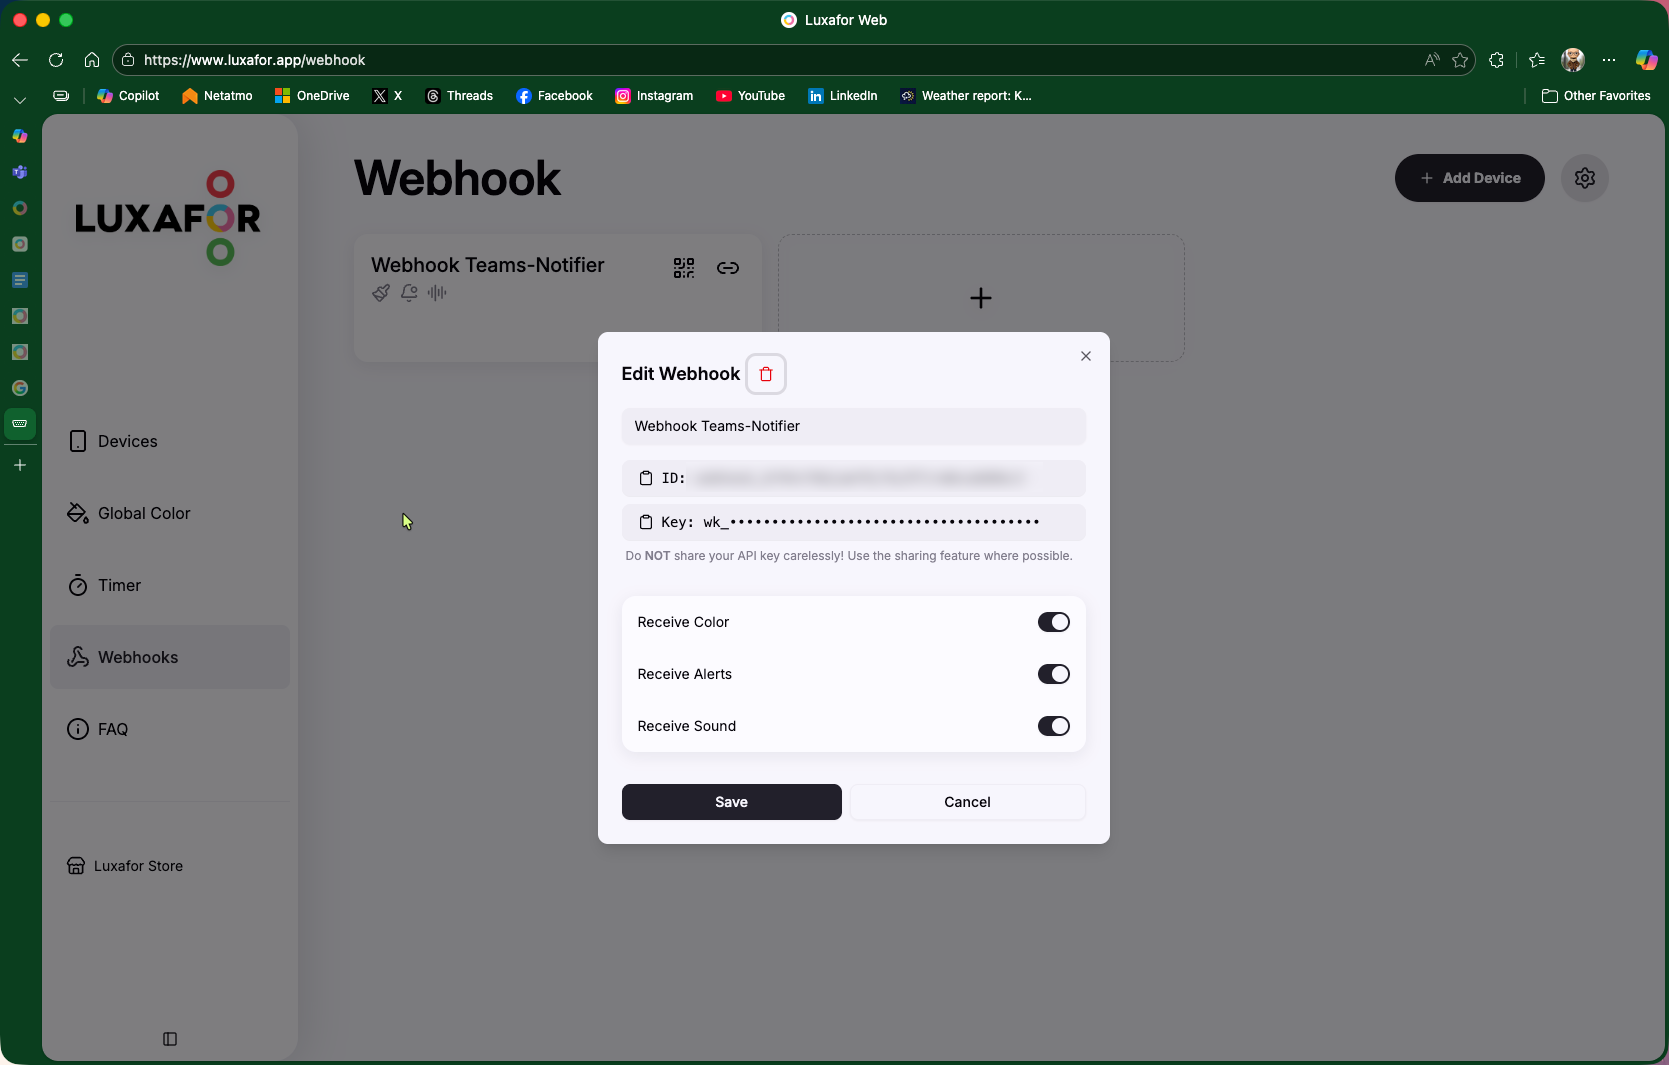Screen dimensions: 1669x1065
Task: Turn off the Receive Alerts switch
Action: [x=1053, y=674]
